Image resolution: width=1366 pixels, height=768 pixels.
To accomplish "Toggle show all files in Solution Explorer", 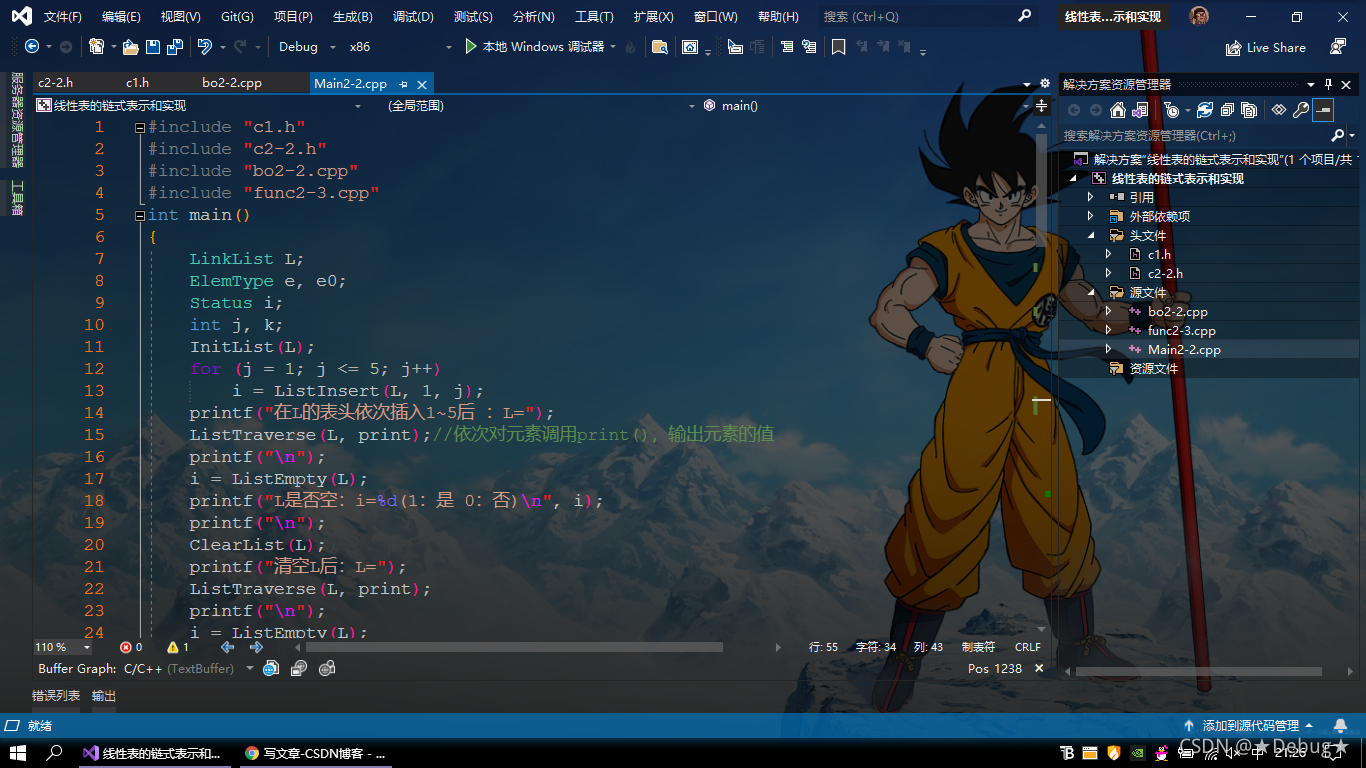I will [x=1249, y=110].
